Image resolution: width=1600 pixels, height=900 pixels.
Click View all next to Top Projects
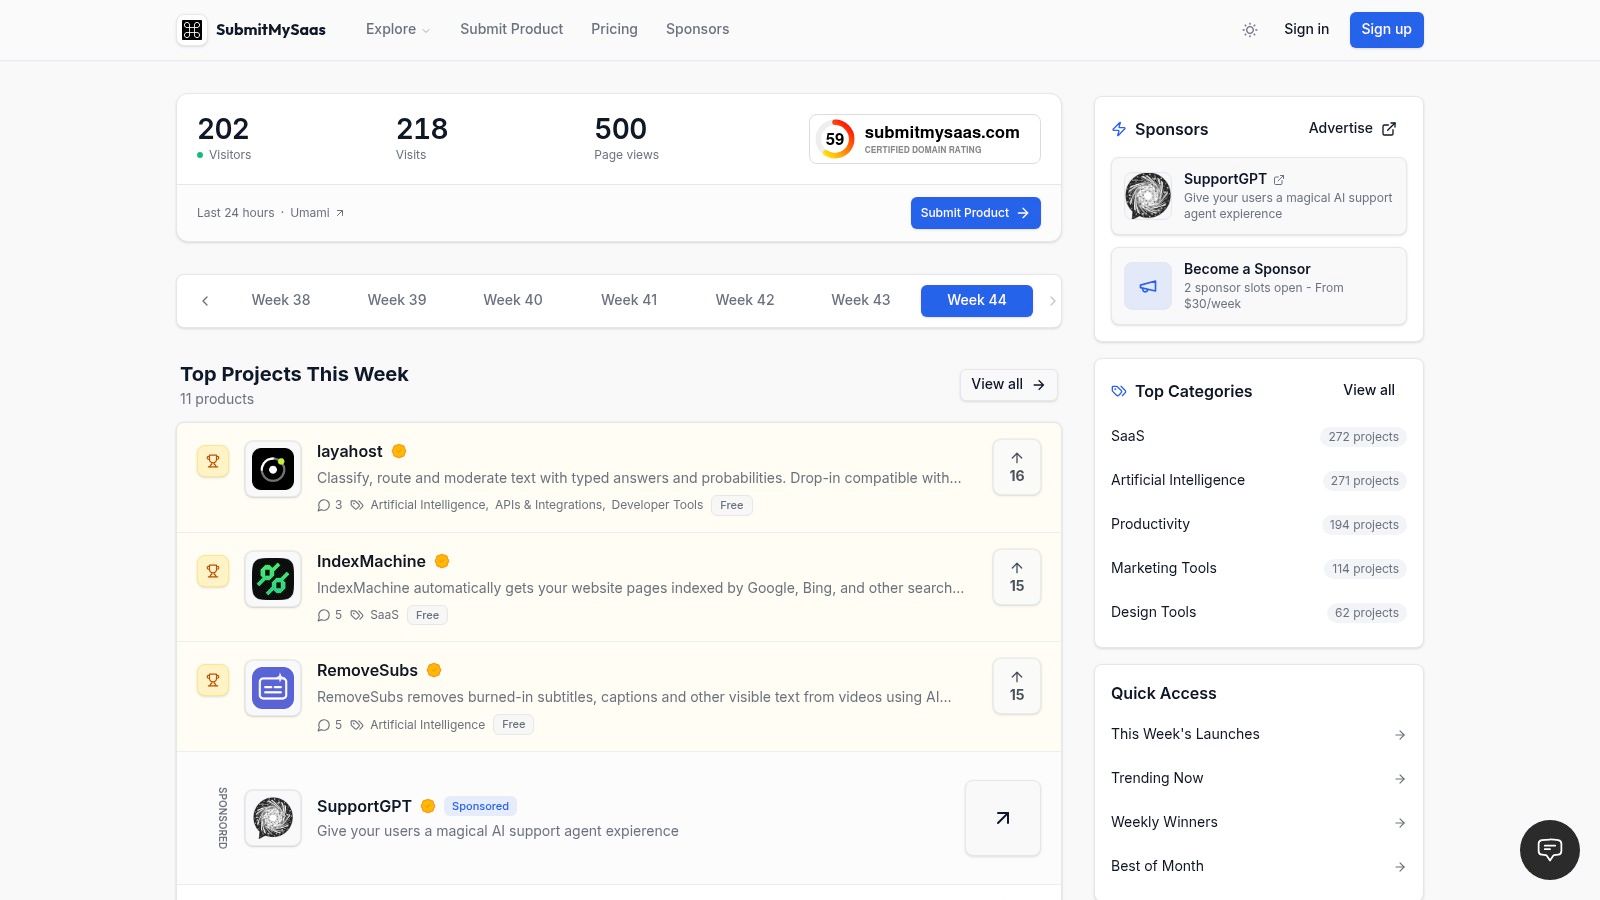(x=1008, y=385)
